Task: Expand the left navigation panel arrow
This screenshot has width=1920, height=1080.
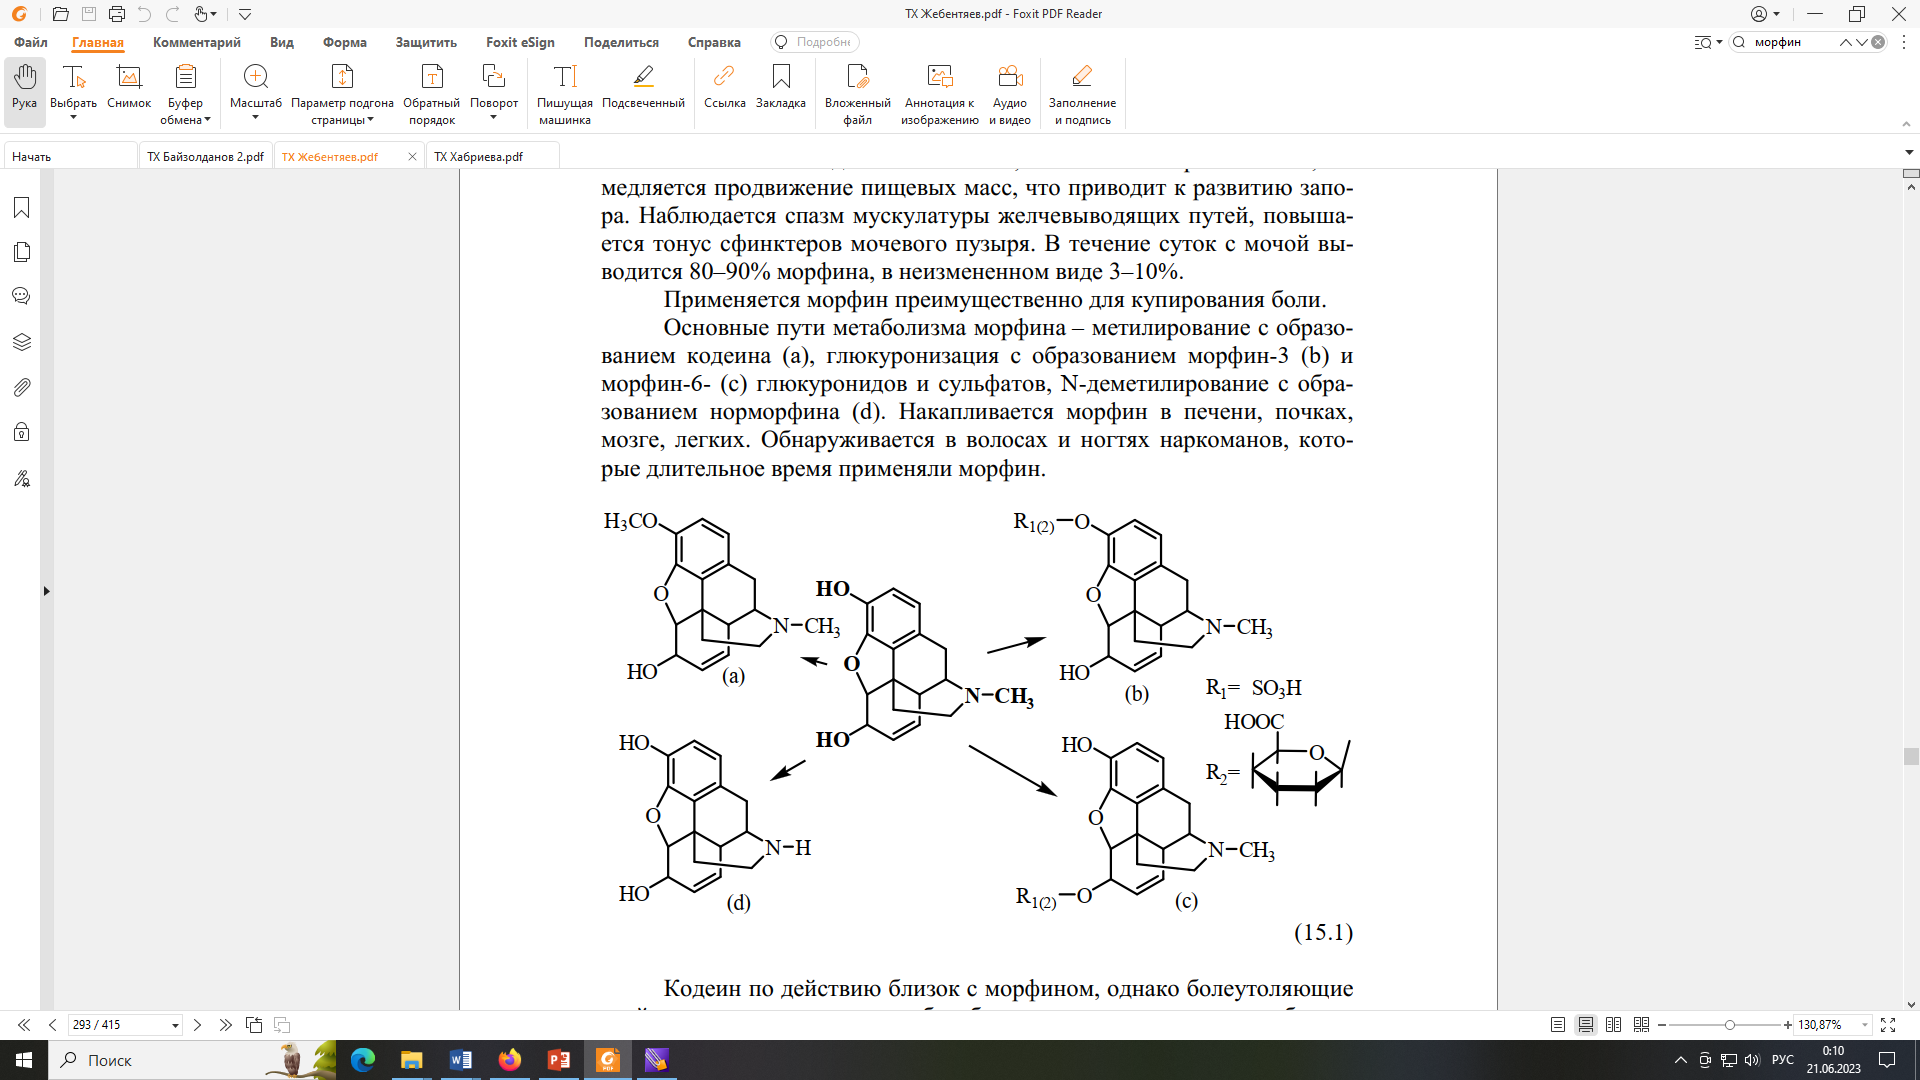Action: 46,591
